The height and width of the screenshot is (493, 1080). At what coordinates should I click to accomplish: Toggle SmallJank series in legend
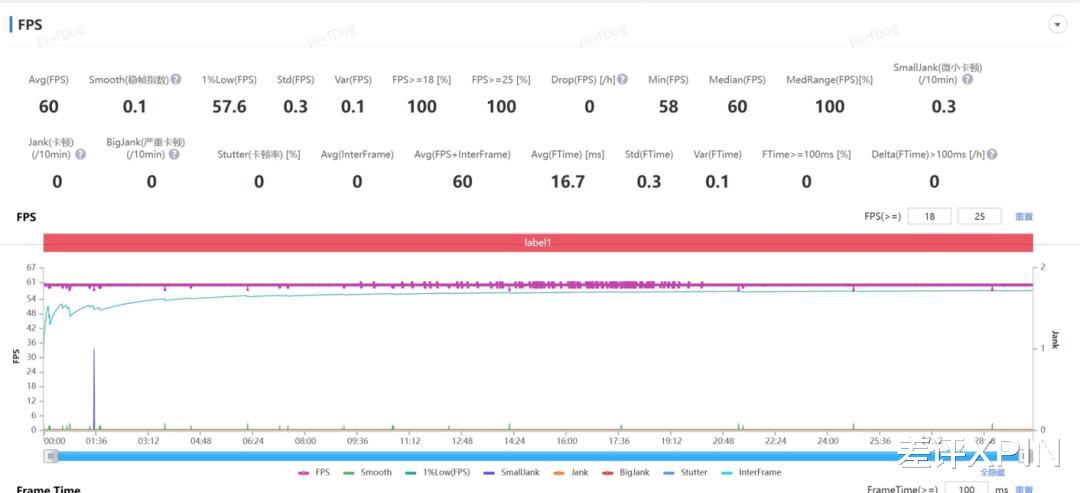pyautogui.click(x=510, y=472)
